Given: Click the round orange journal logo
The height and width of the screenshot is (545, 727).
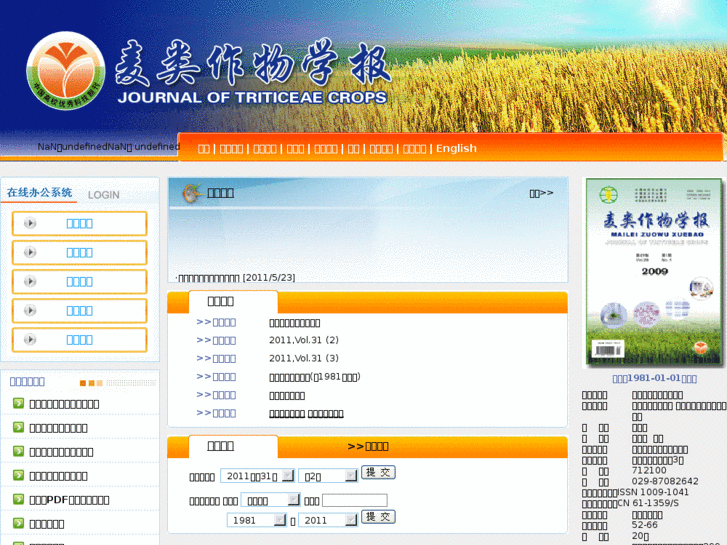Looking at the screenshot, I should [x=66, y=71].
